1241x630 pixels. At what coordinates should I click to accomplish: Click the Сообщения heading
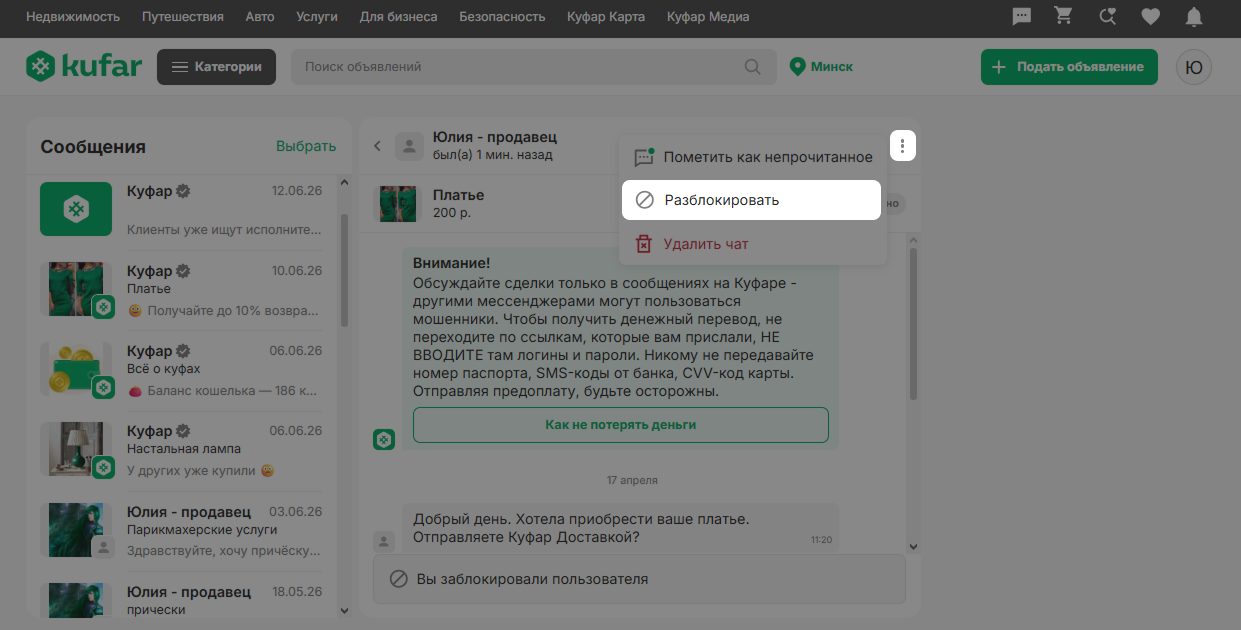[93, 147]
